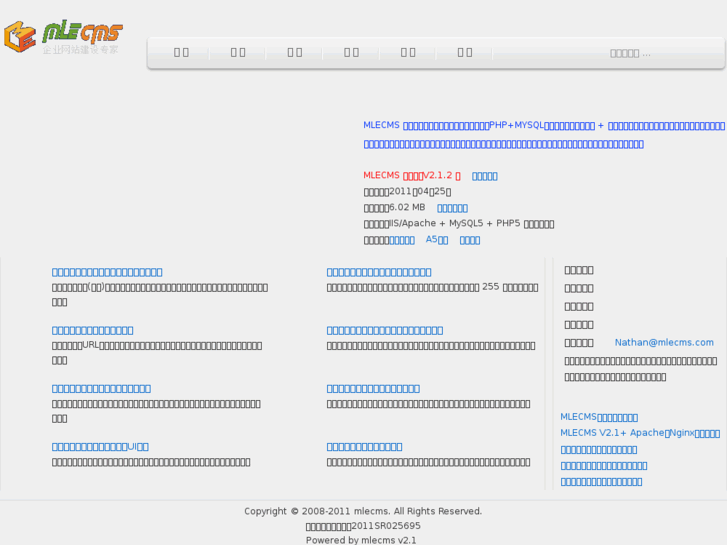Open the sixth item in the navigation bar

coord(465,53)
